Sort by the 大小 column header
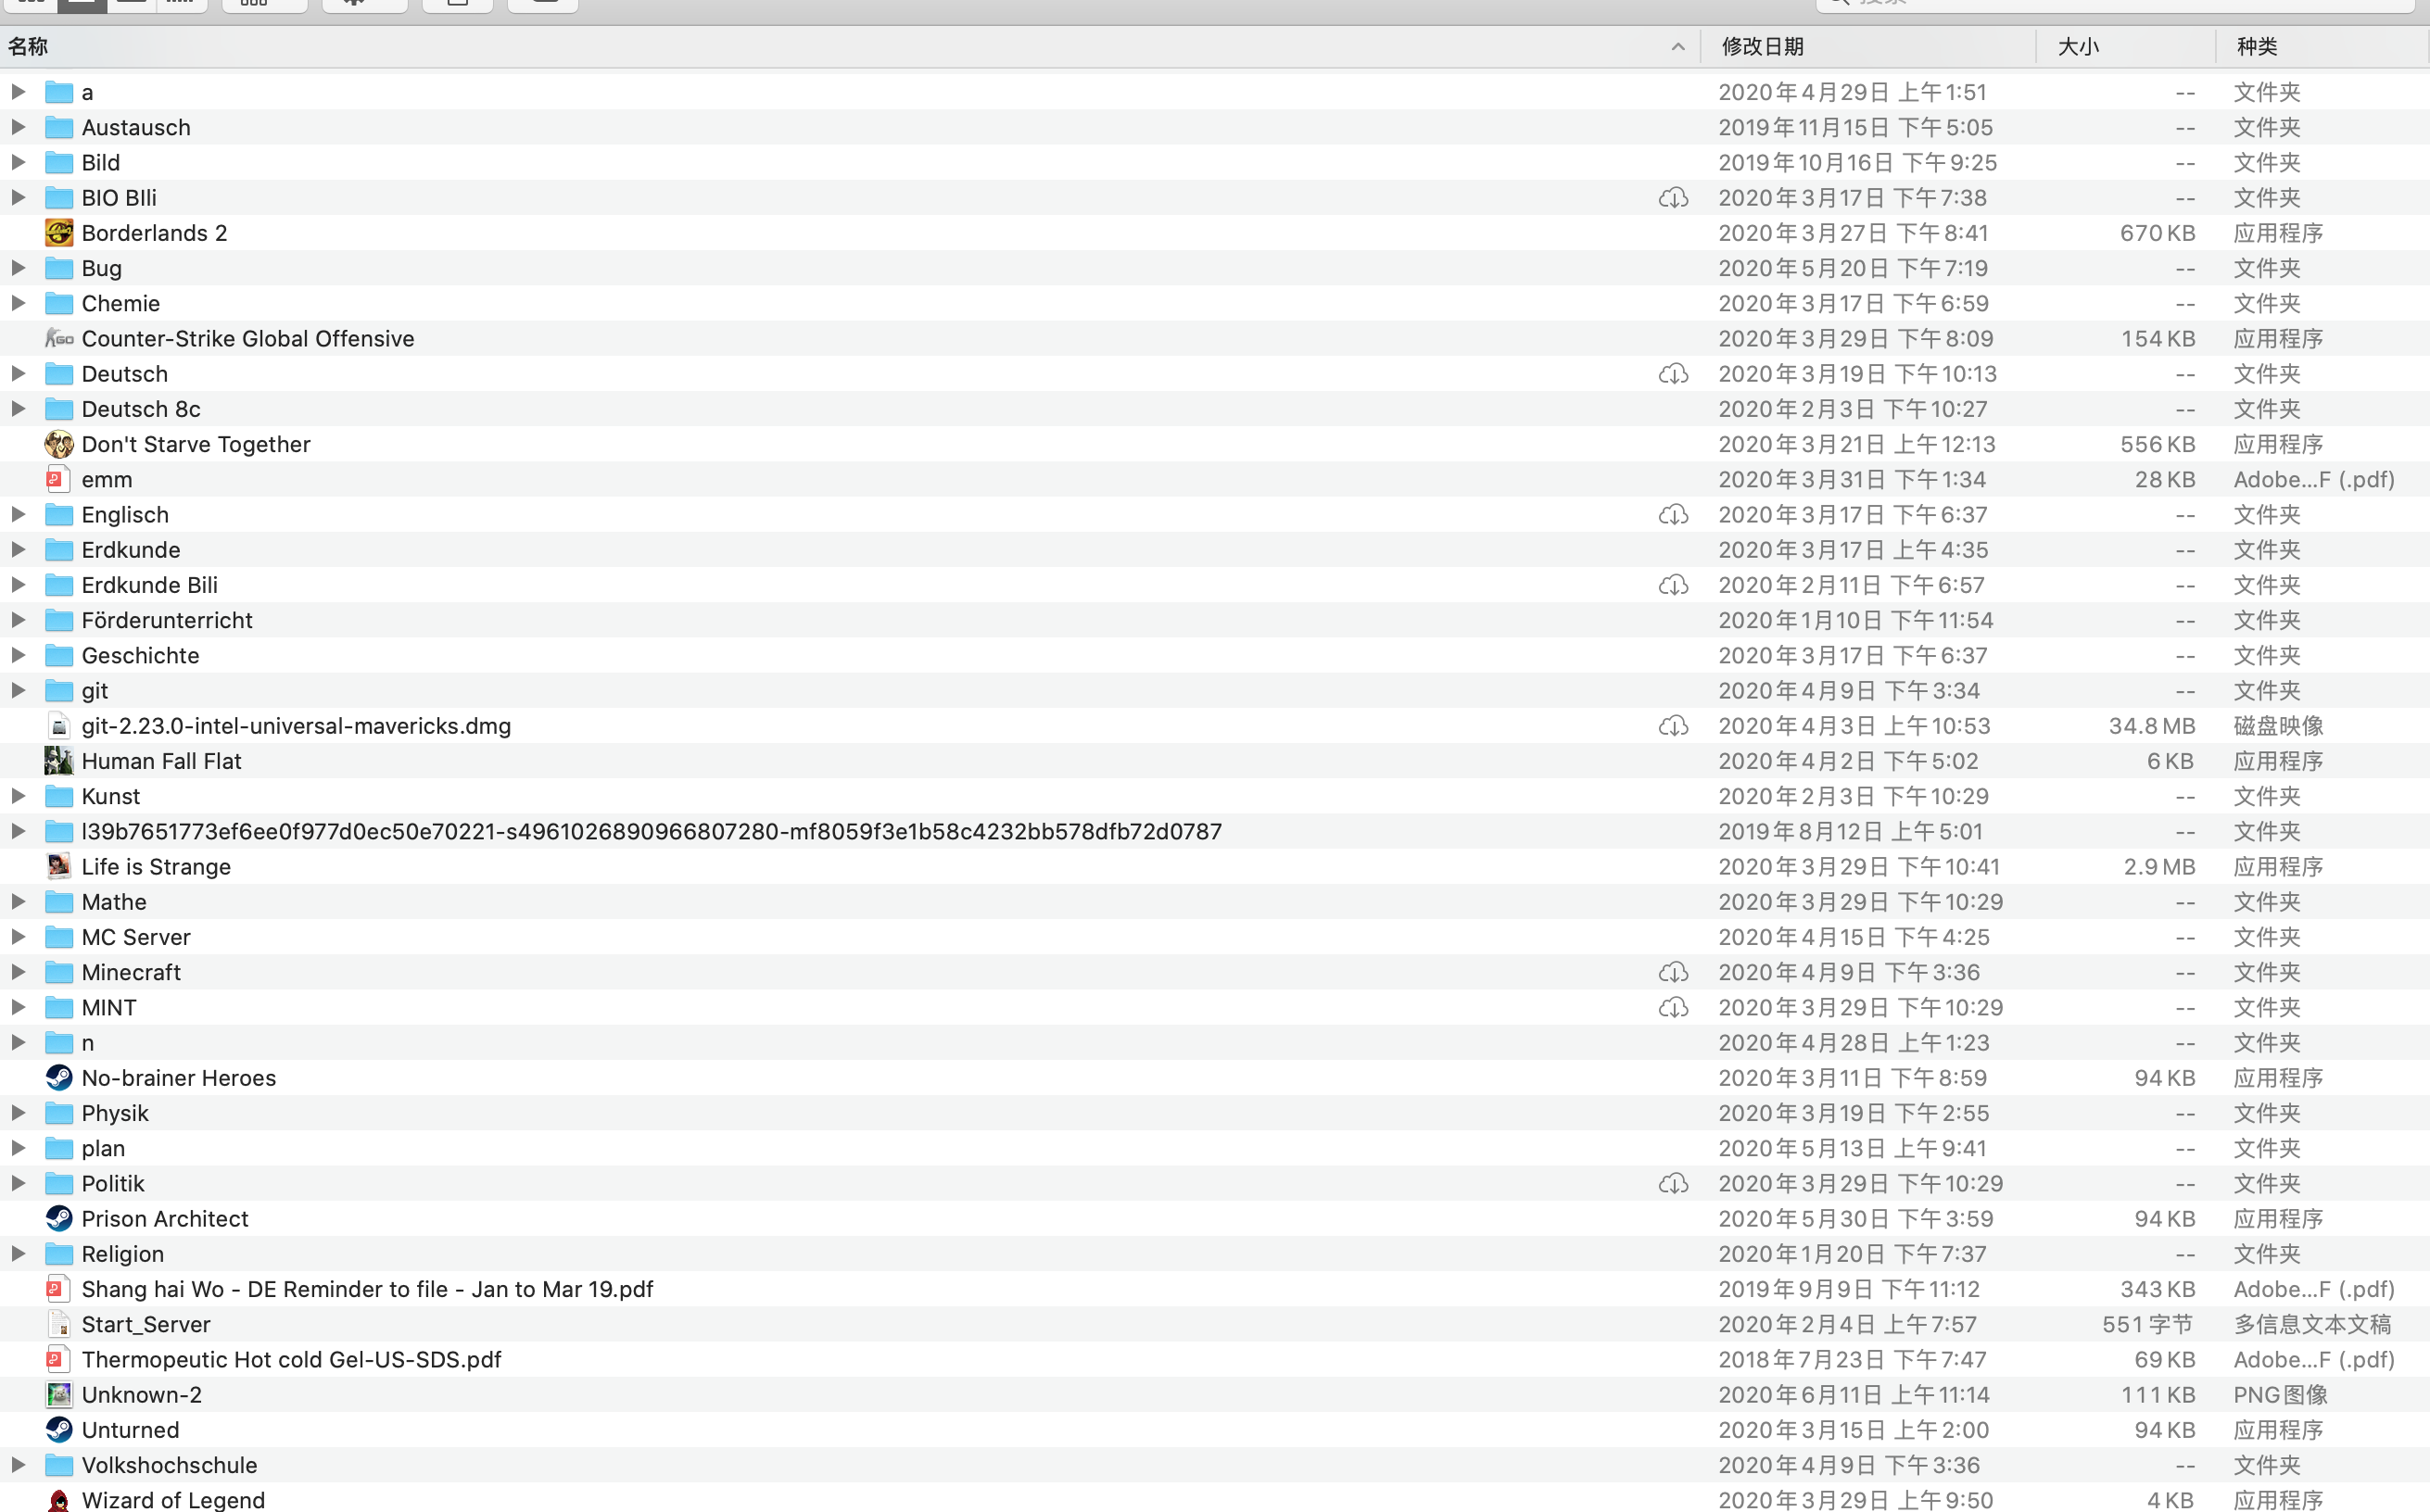Viewport: 2430px width, 1512px height. pos(2078,46)
